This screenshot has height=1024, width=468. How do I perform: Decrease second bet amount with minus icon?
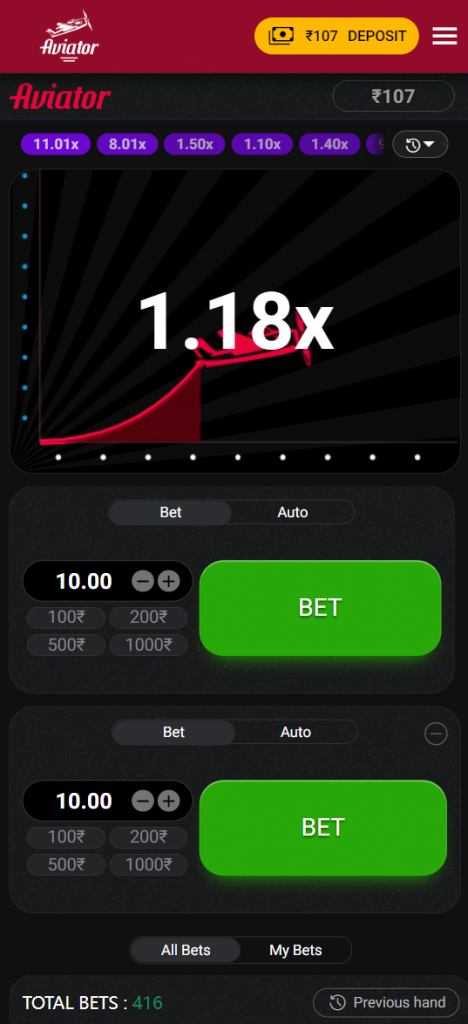coord(143,801)
